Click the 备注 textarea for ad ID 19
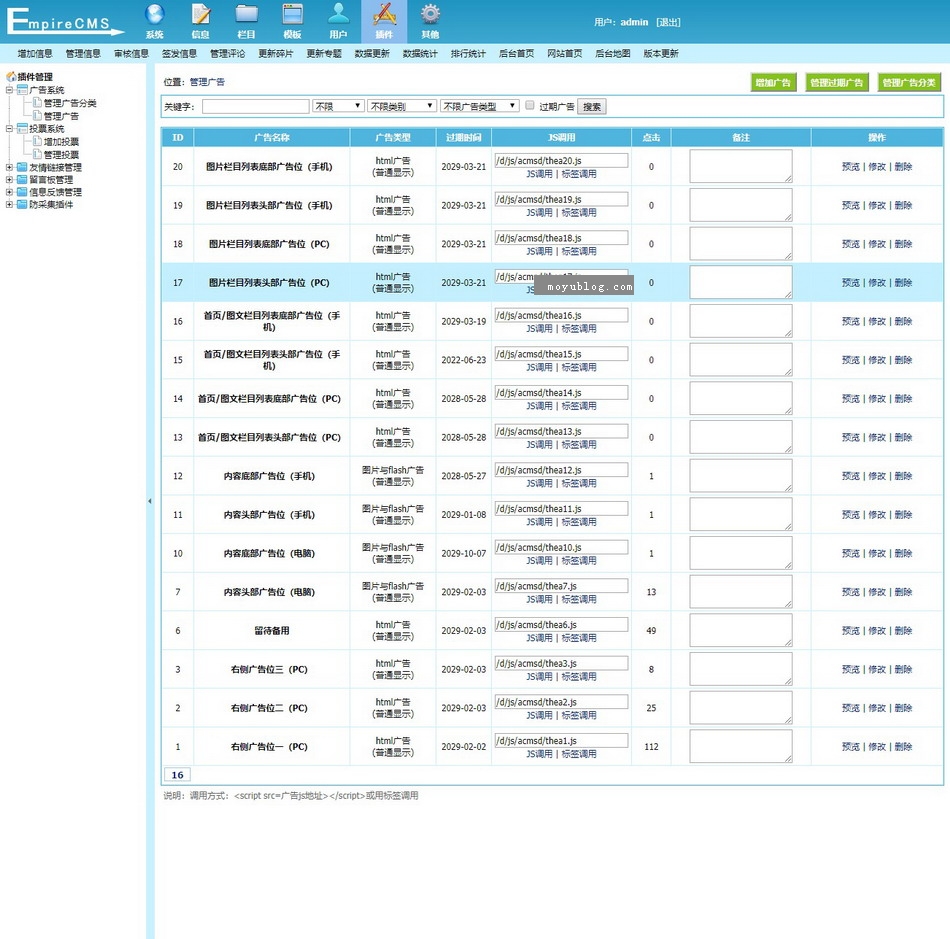The image size is (950, 939). click(740, 205)
